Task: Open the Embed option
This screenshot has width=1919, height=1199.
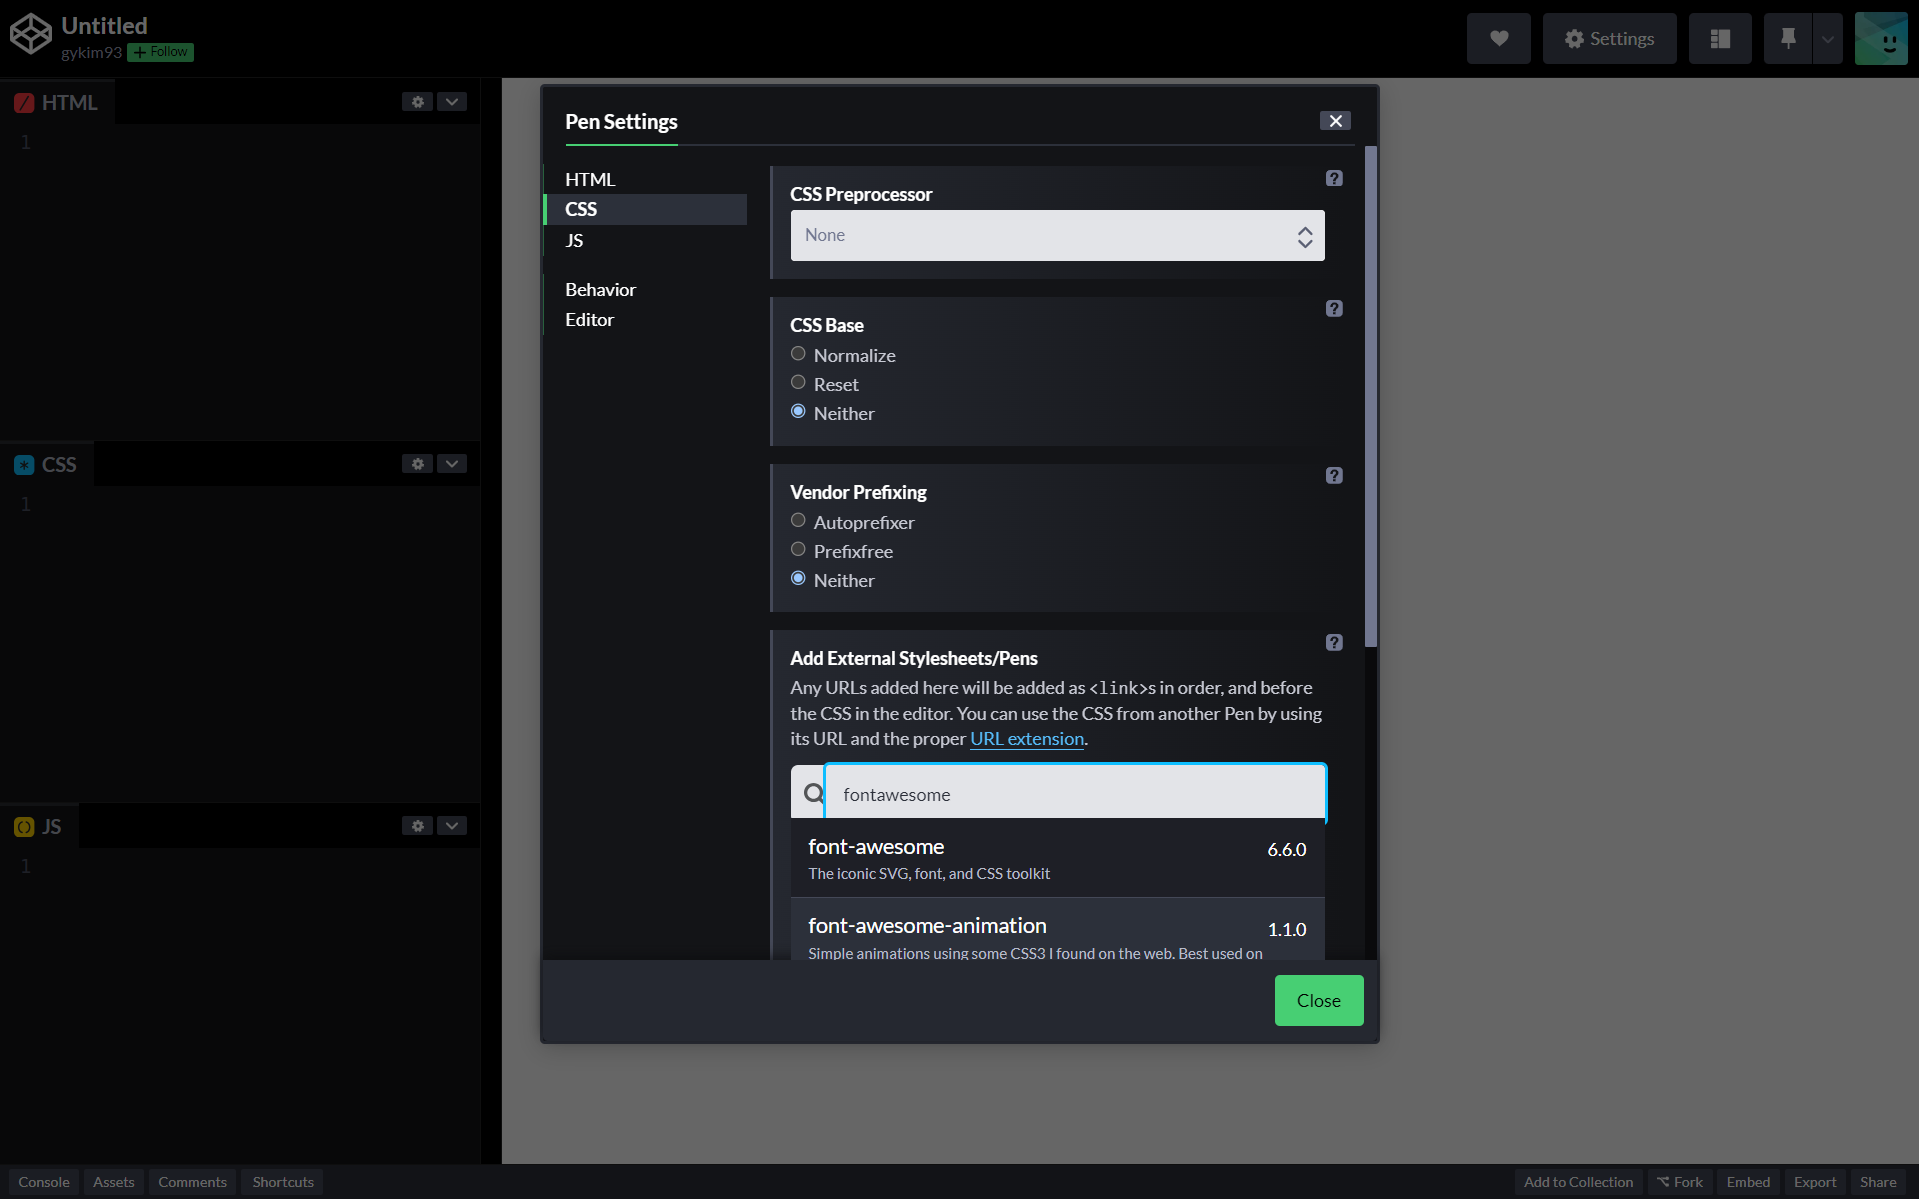Action: click(1748, 1182)
